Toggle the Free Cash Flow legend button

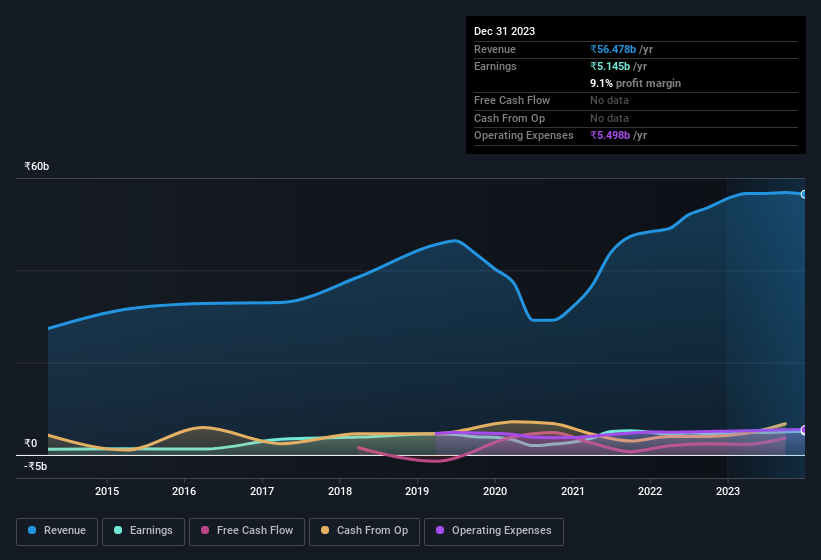point(247,531)
